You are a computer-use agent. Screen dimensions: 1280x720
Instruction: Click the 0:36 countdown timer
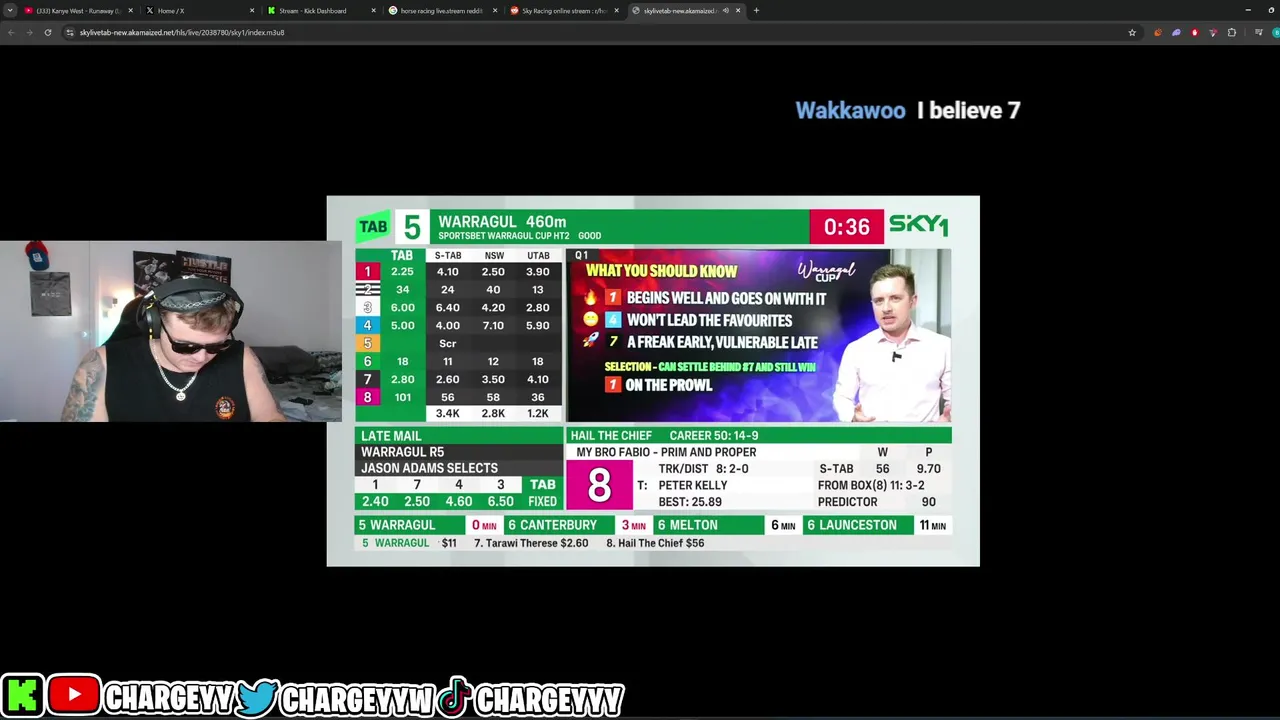[x=847, y=227]
